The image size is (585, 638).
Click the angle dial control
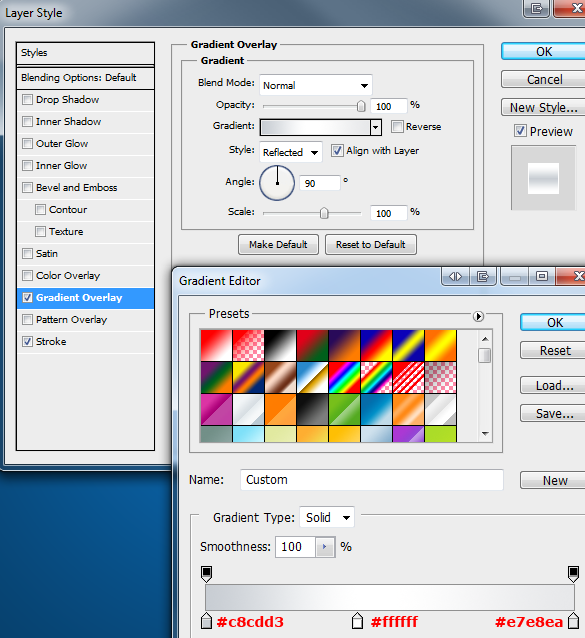[277, 183]
